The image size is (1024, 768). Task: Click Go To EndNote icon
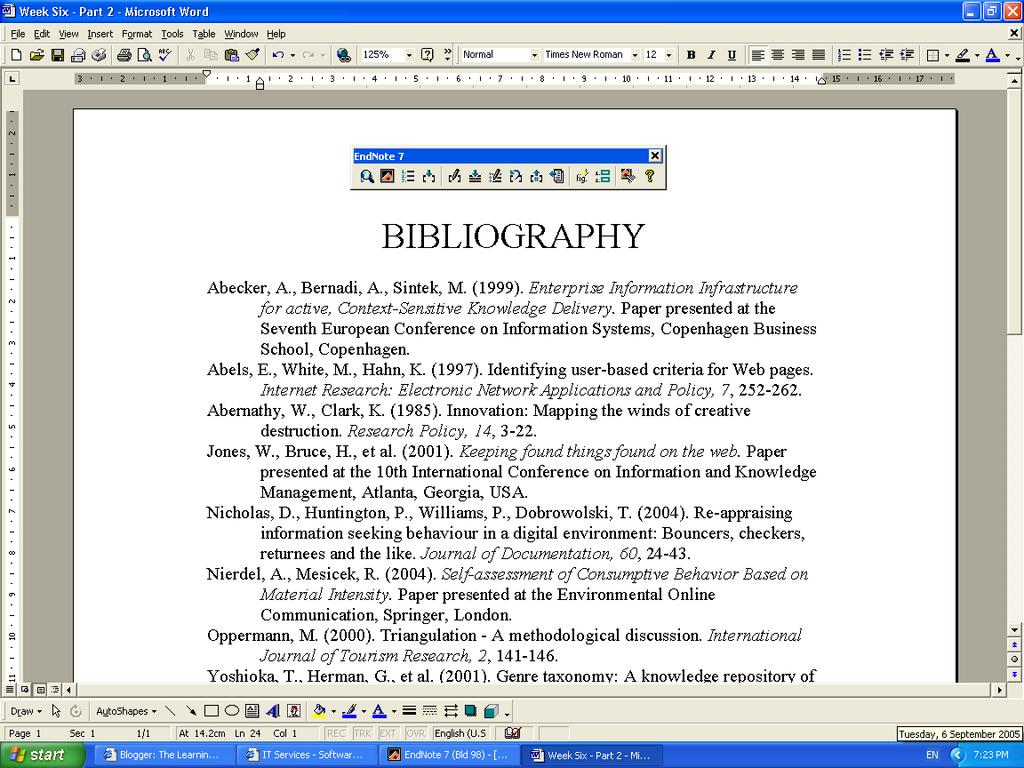387,176
